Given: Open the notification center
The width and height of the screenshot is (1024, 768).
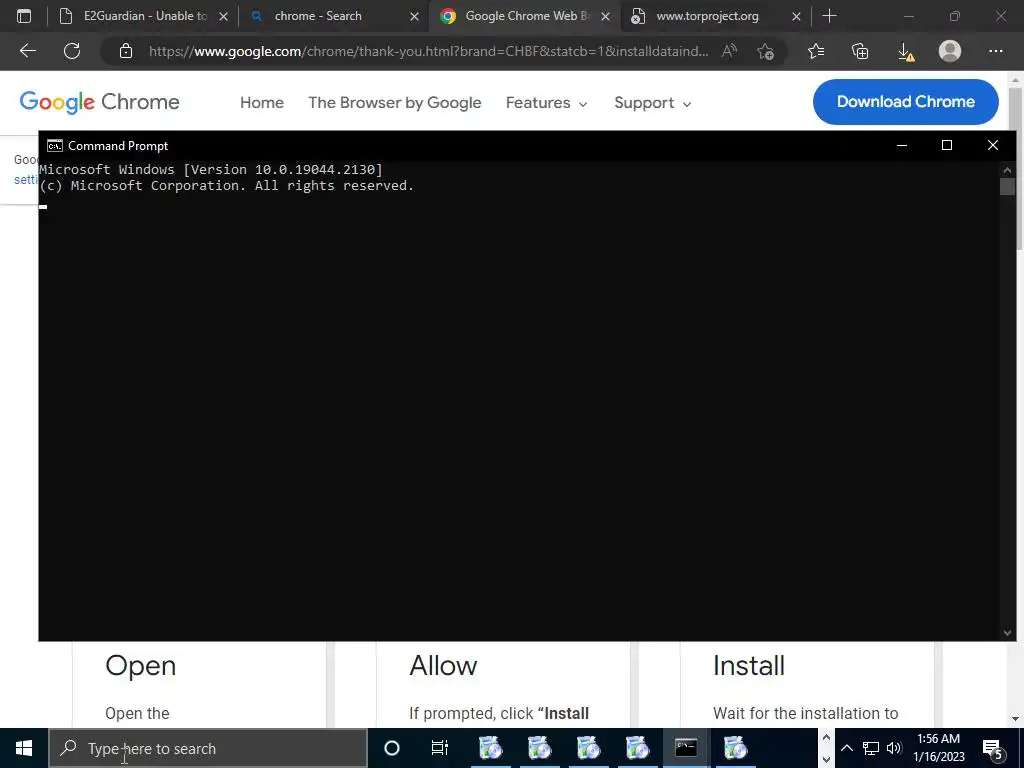Looking at the screenshot, I should pyautogui.click(x=993, y=748).
